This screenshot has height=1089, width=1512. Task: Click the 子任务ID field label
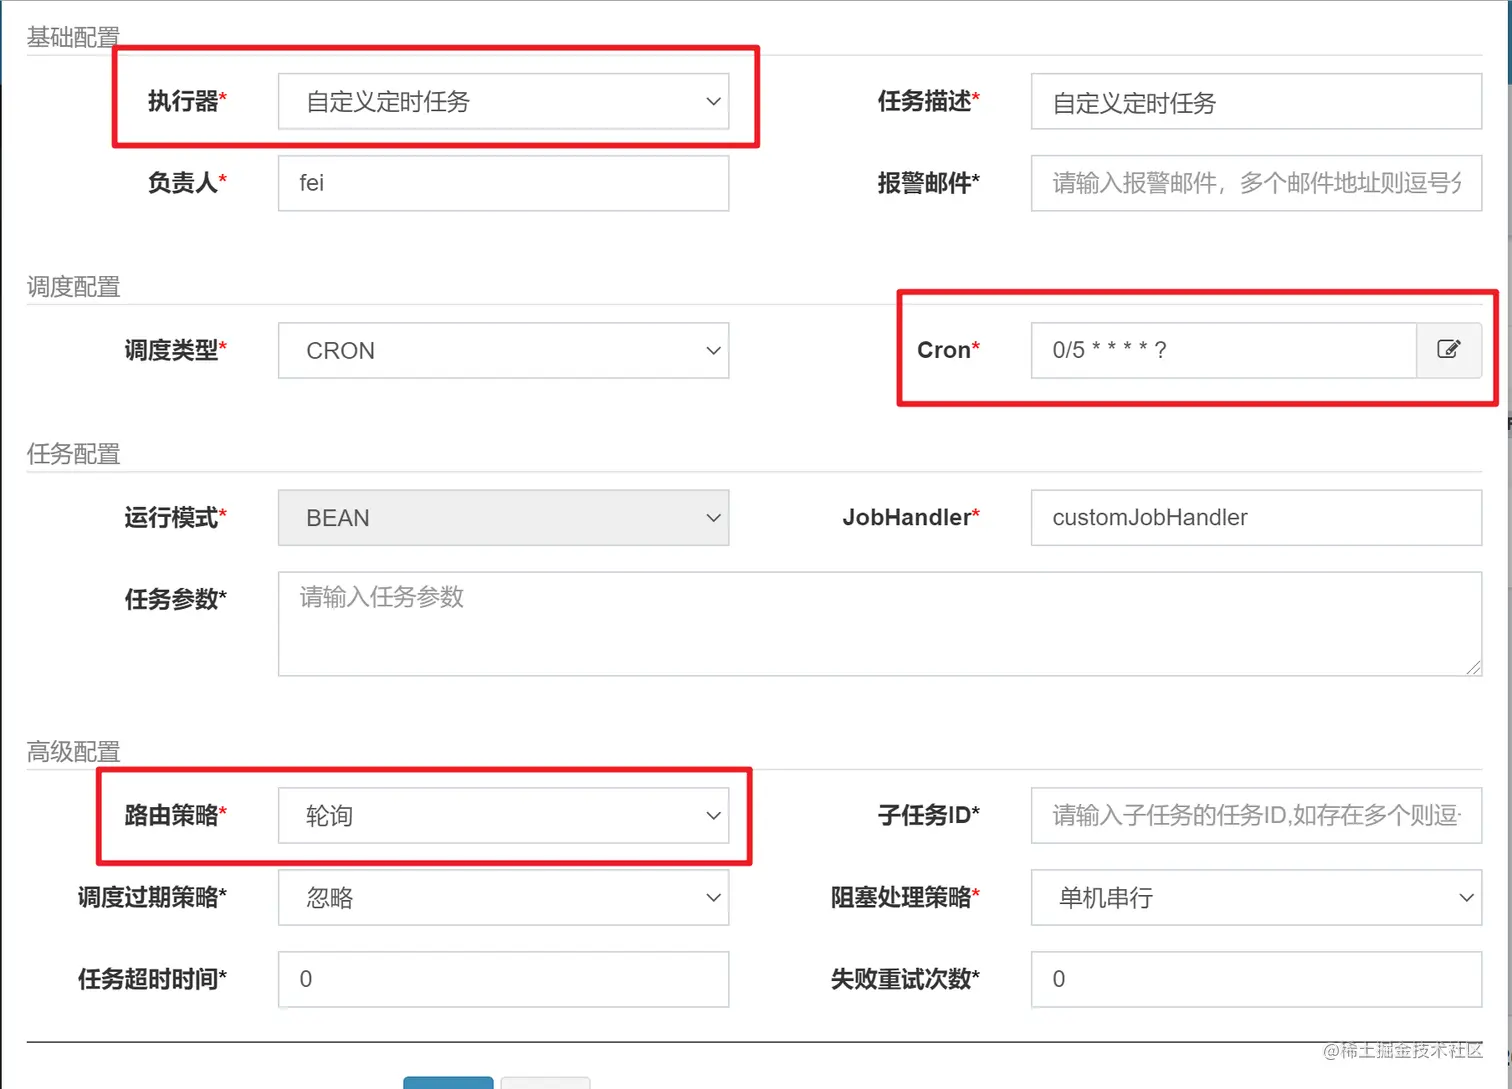pyautogui.click(x=929, y=815)
